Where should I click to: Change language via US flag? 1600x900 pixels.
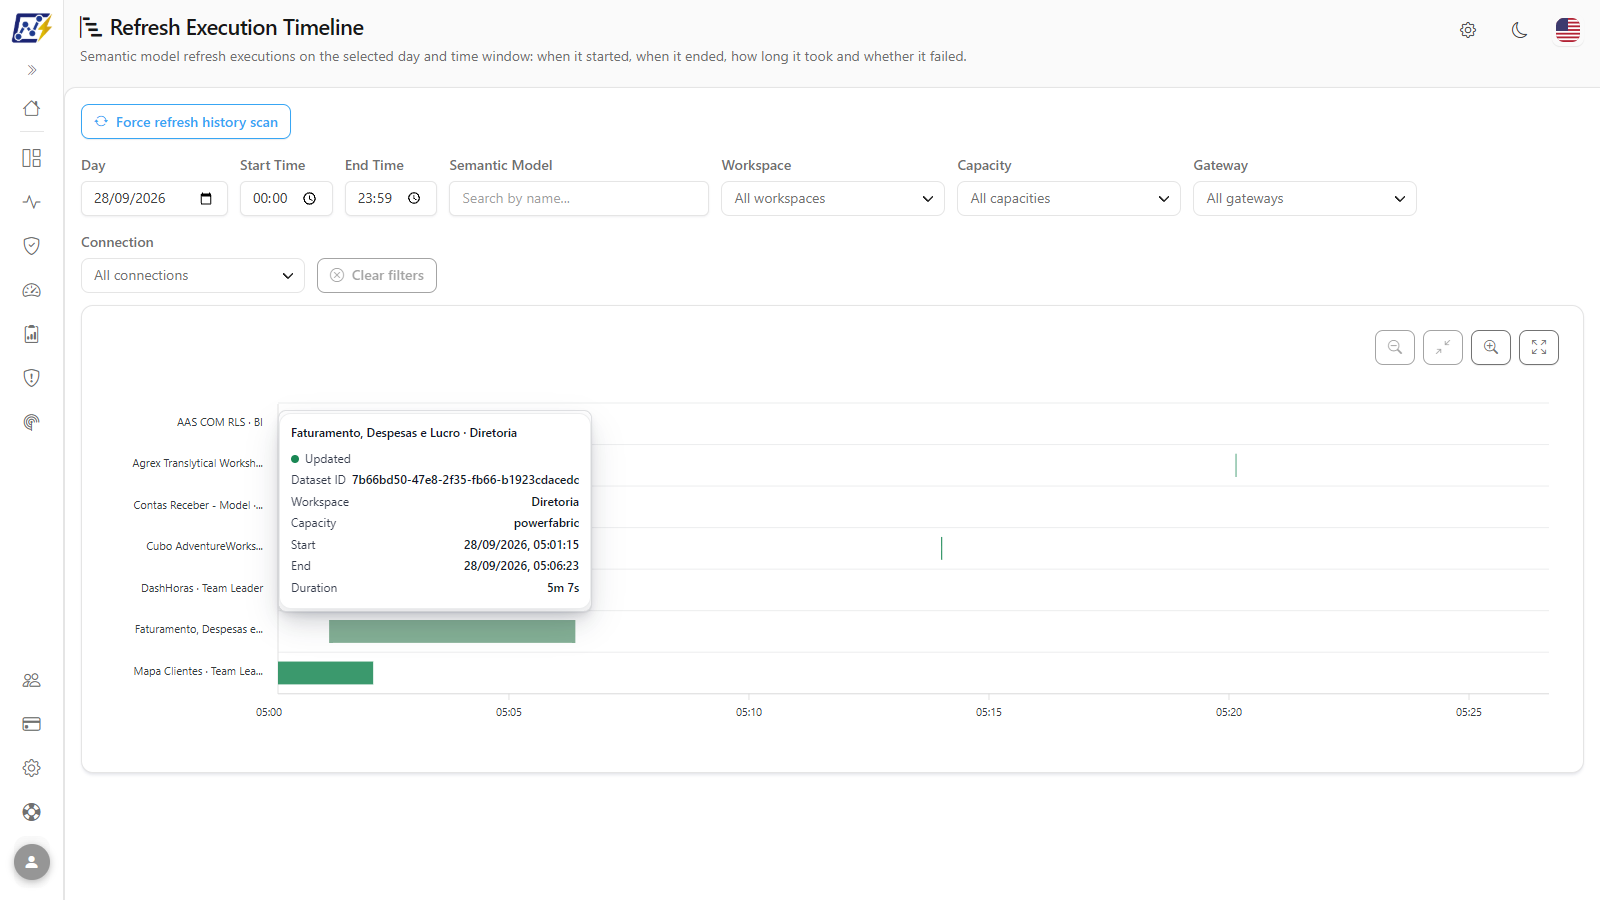pyautogui.click(x=1568, y=30)
